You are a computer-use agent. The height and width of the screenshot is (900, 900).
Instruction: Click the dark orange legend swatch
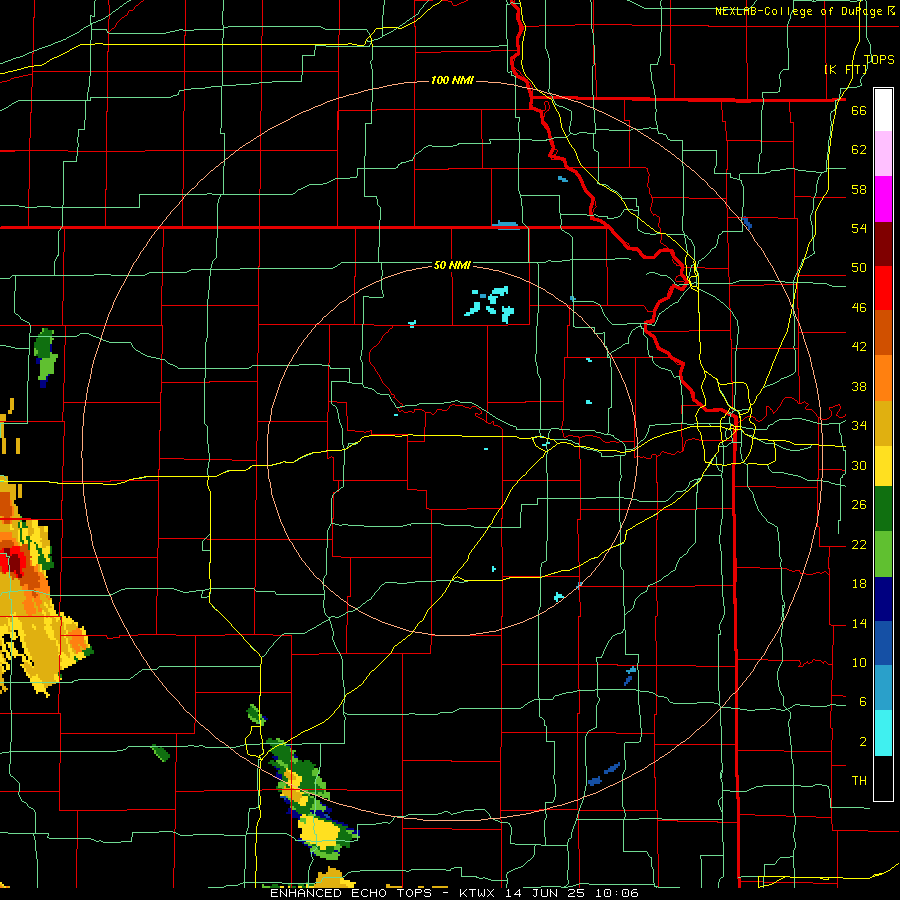click(x=883, y=333)
